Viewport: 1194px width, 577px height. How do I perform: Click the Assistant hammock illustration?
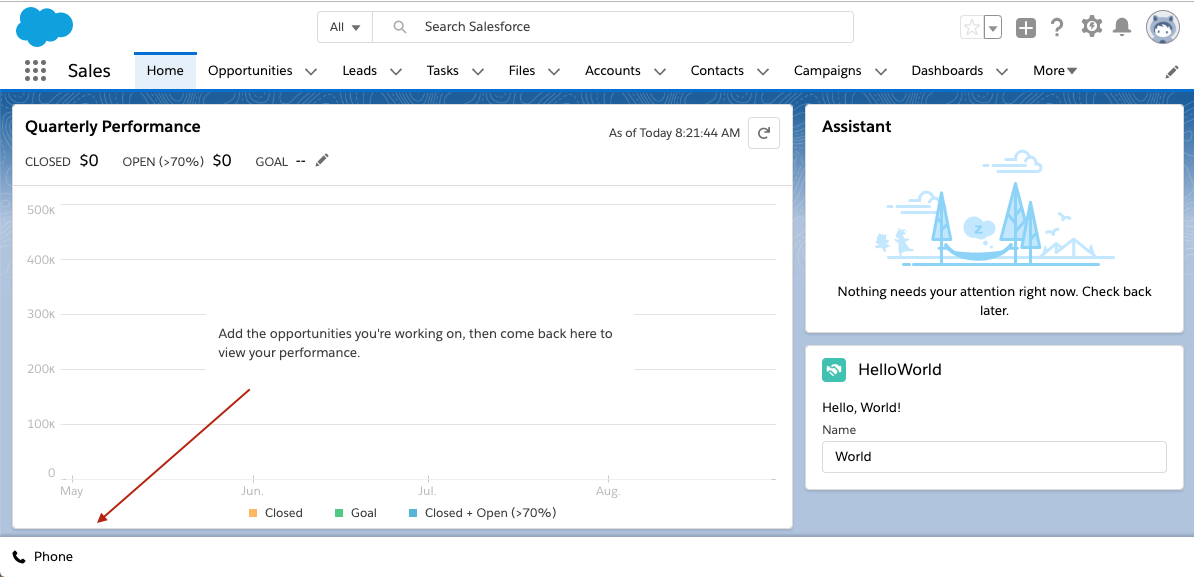pos(994,209)
